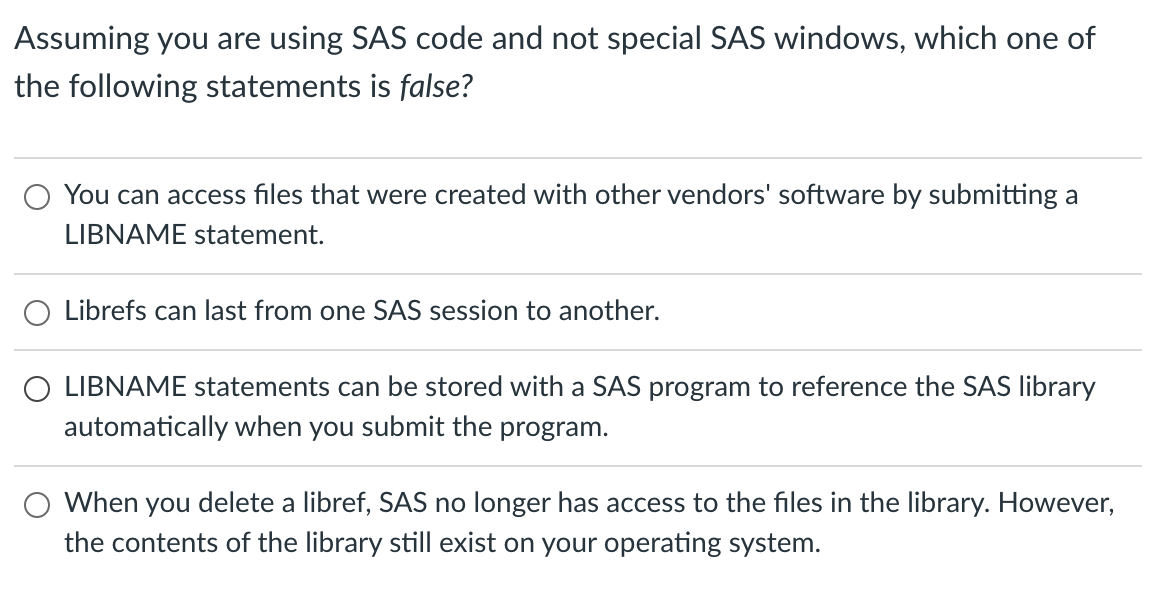Click the word "However," in the last option
This screenshot has width=1170, height=602.
[1057, 504]
